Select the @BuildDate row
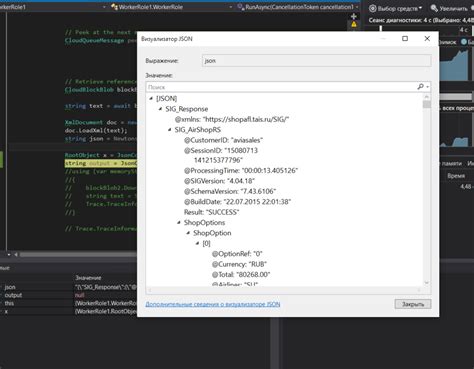Viewport: 474px width, 369px height. pos(237,202)
